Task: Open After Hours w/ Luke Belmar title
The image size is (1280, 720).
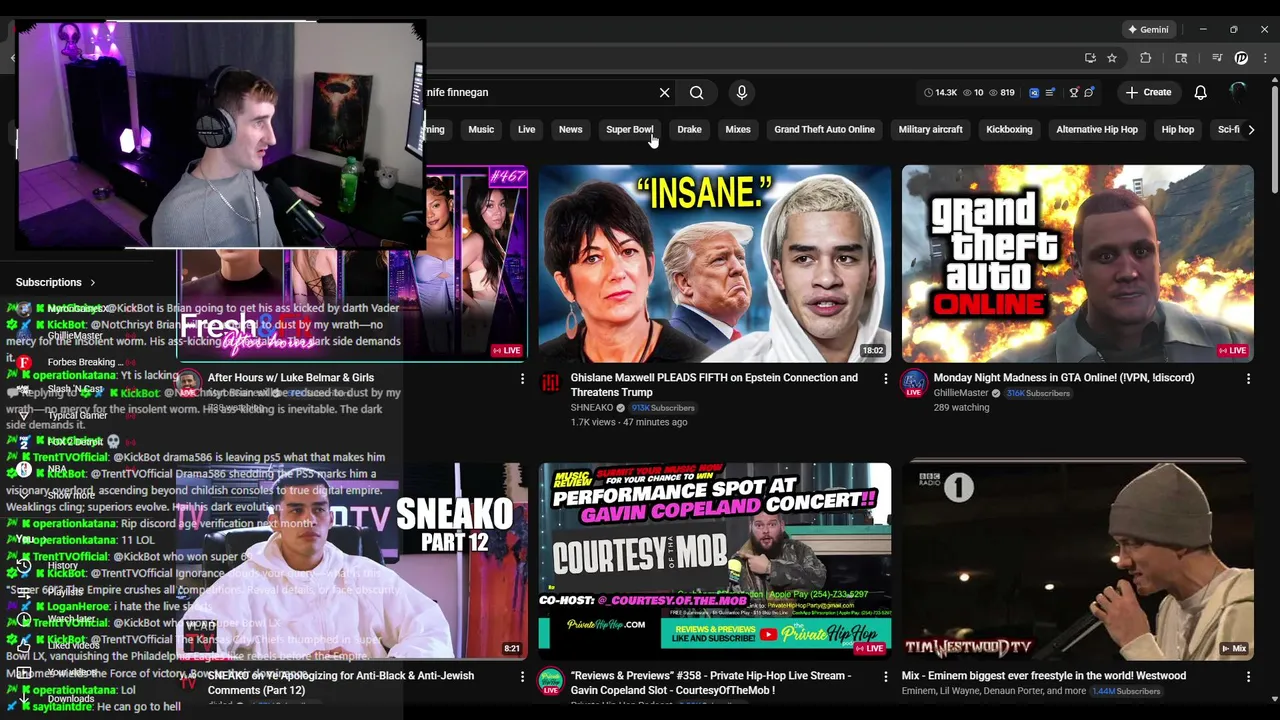Action: [x=291, y=378]
